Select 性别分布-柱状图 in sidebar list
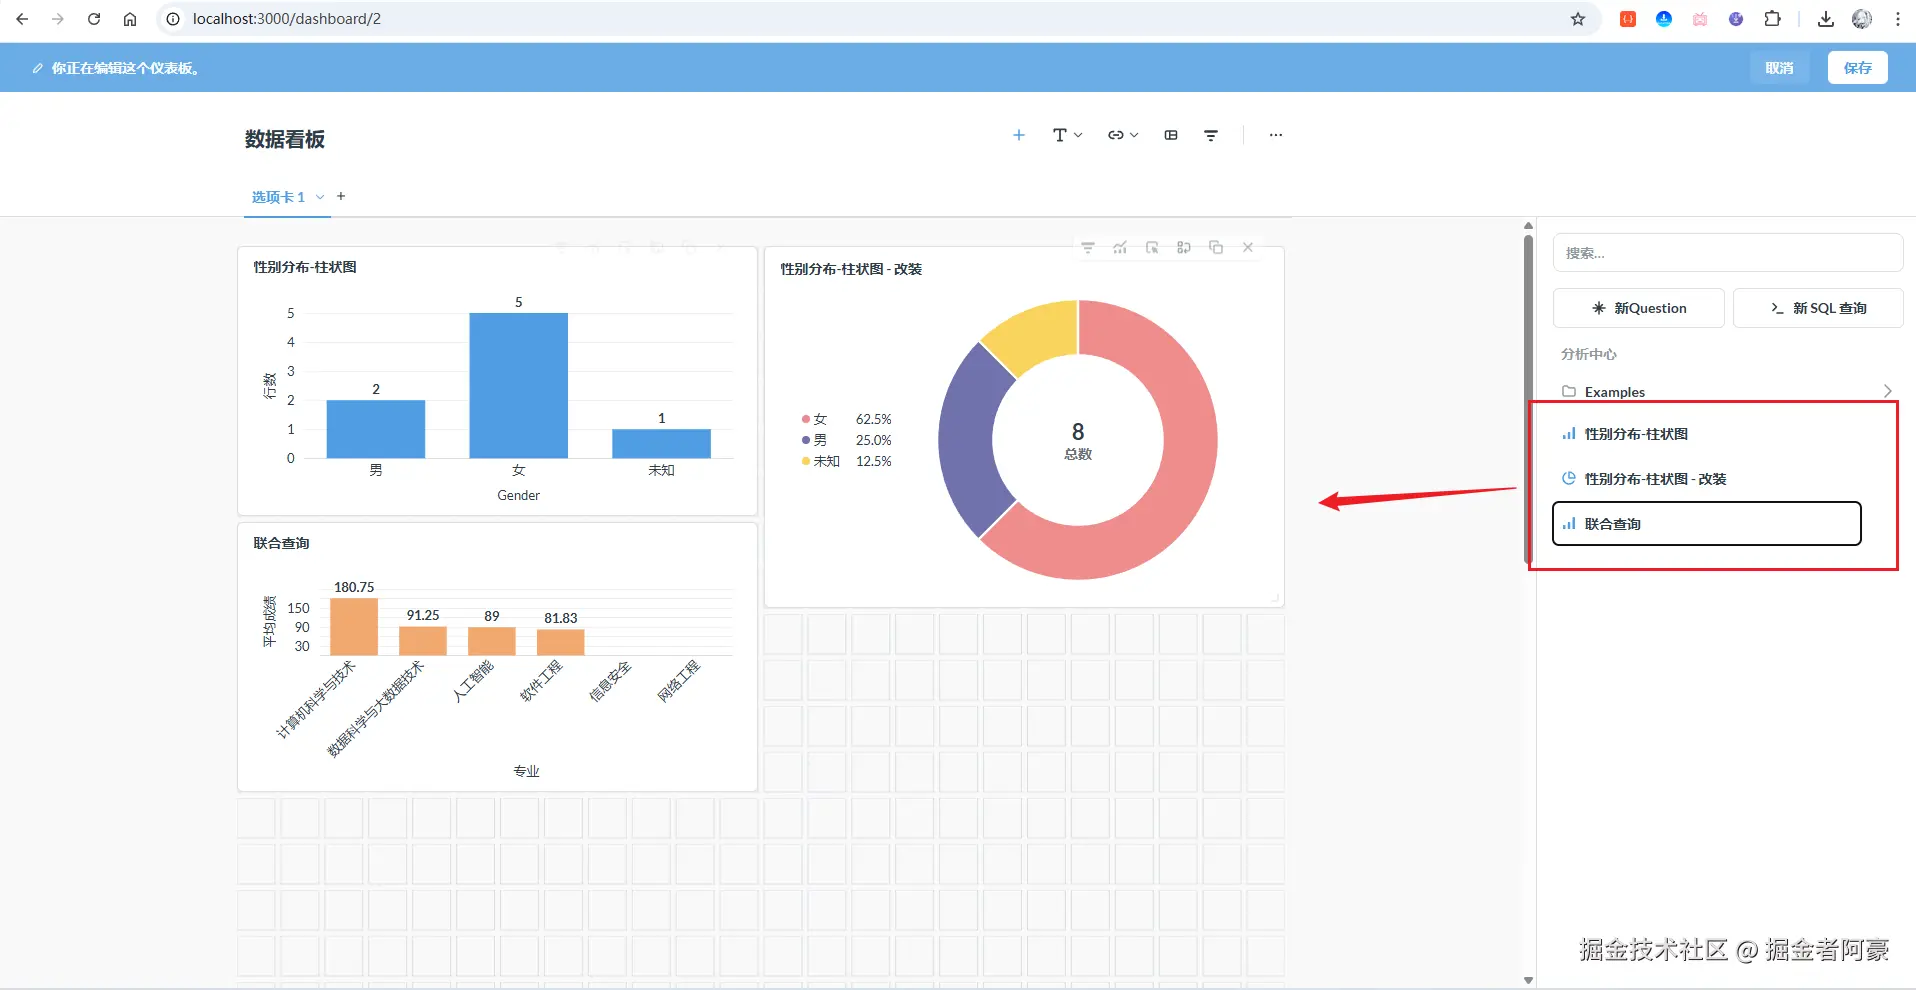 pos(1707,434)
